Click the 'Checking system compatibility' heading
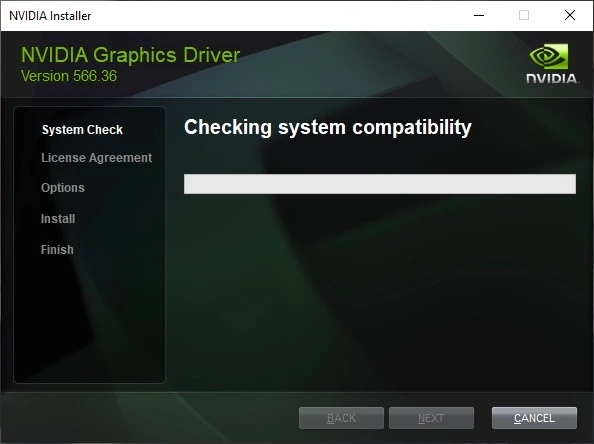The height and width of the screenshot is (444, 594). tap(328, 127)
